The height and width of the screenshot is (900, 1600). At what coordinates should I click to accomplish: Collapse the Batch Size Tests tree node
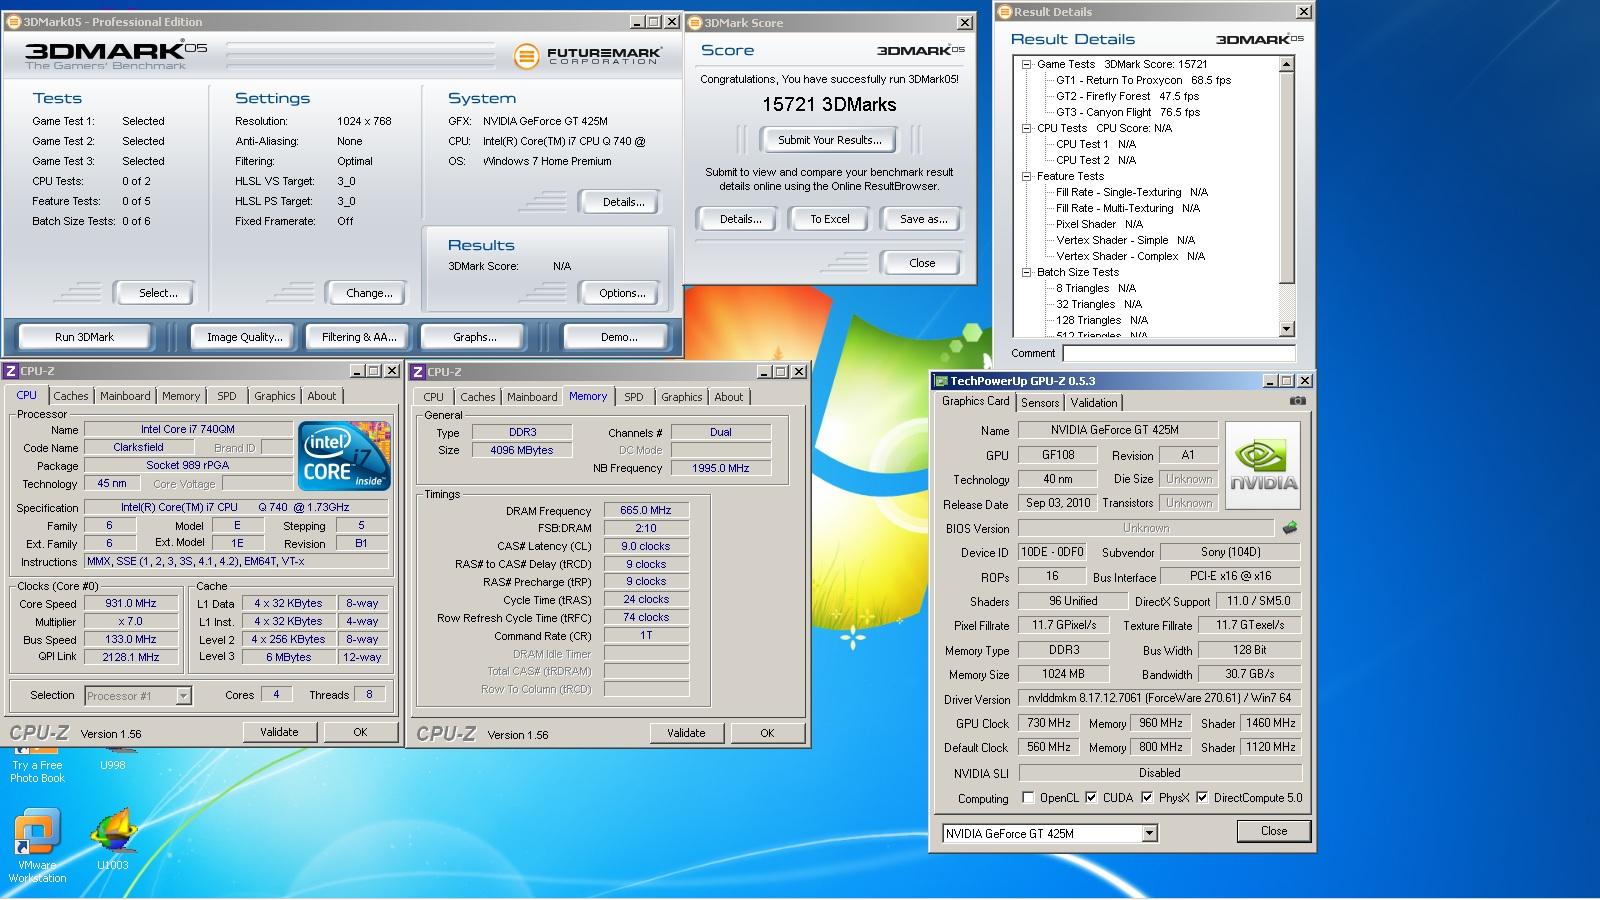(x=1026, y=272)
